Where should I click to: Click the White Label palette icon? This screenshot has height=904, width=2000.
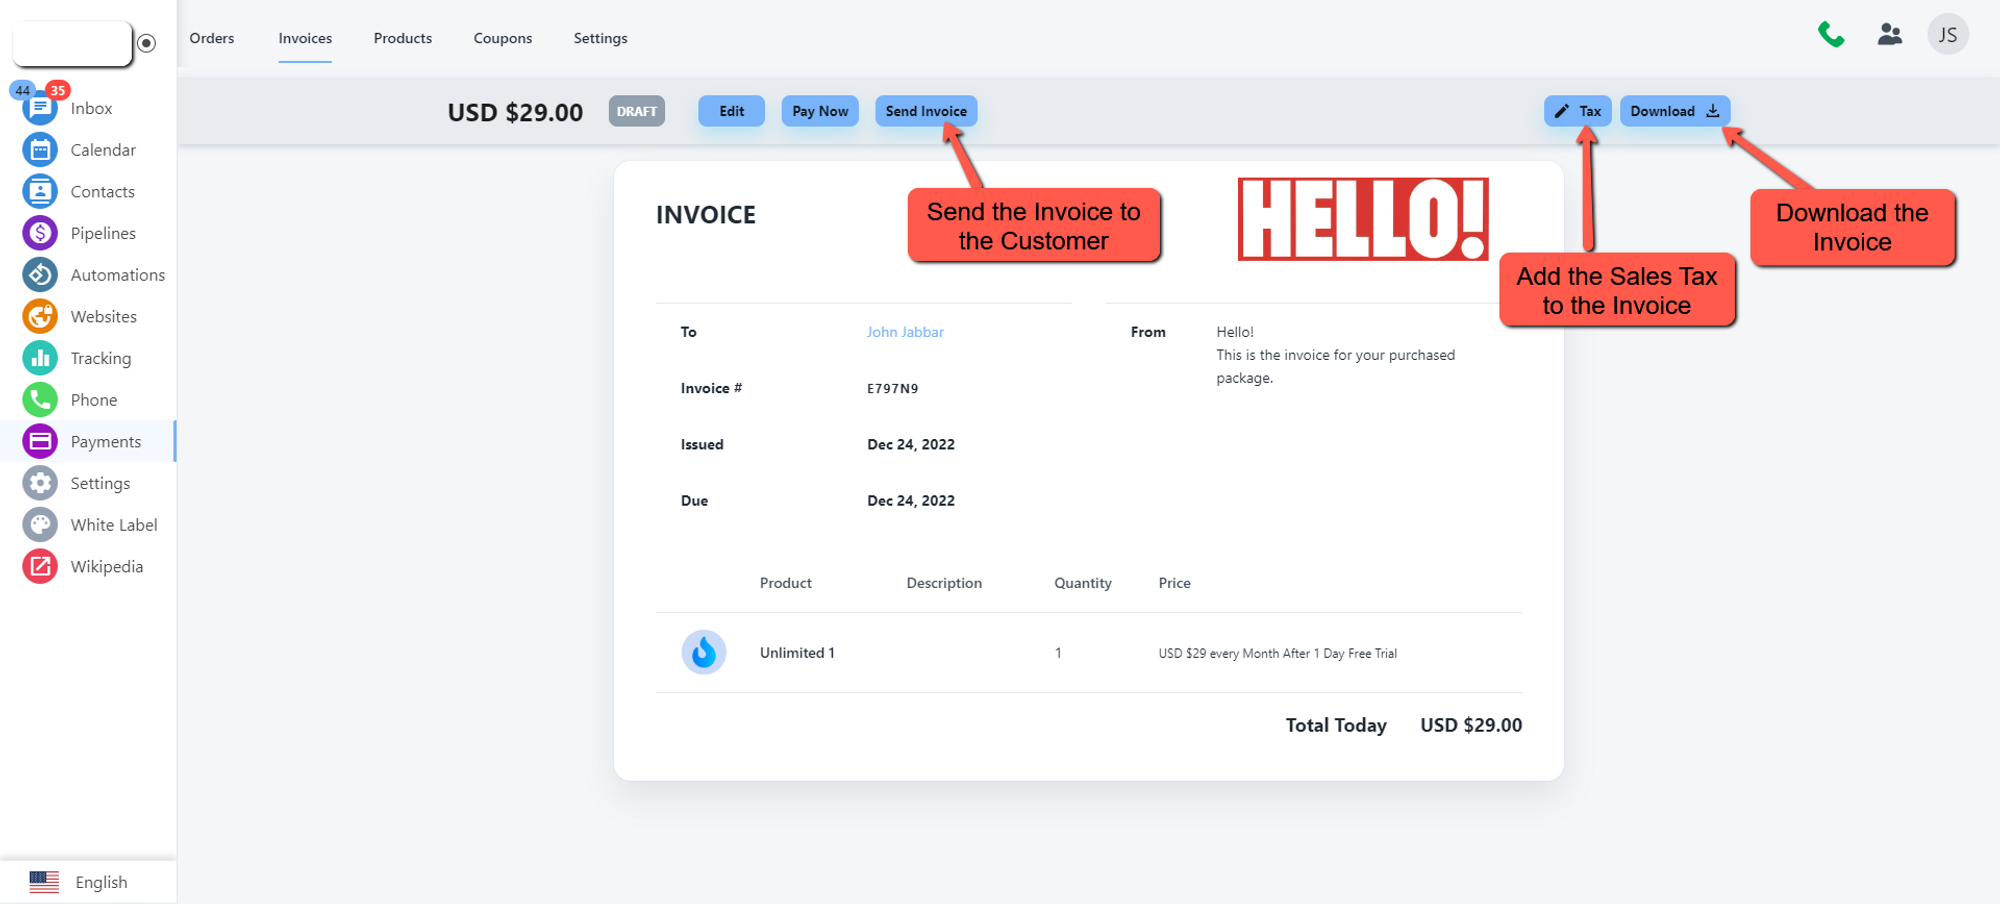[x=40, y=525]
